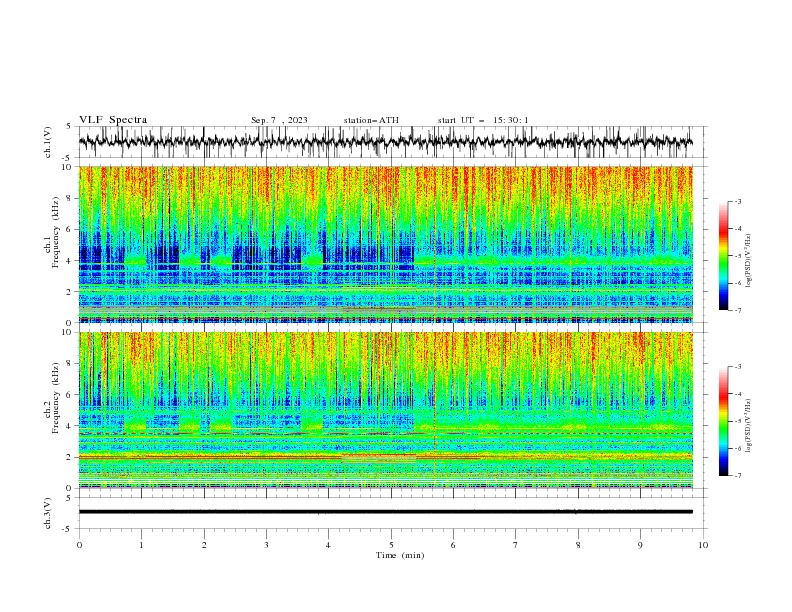Click the '2' tick on time axis

(204, 545)
